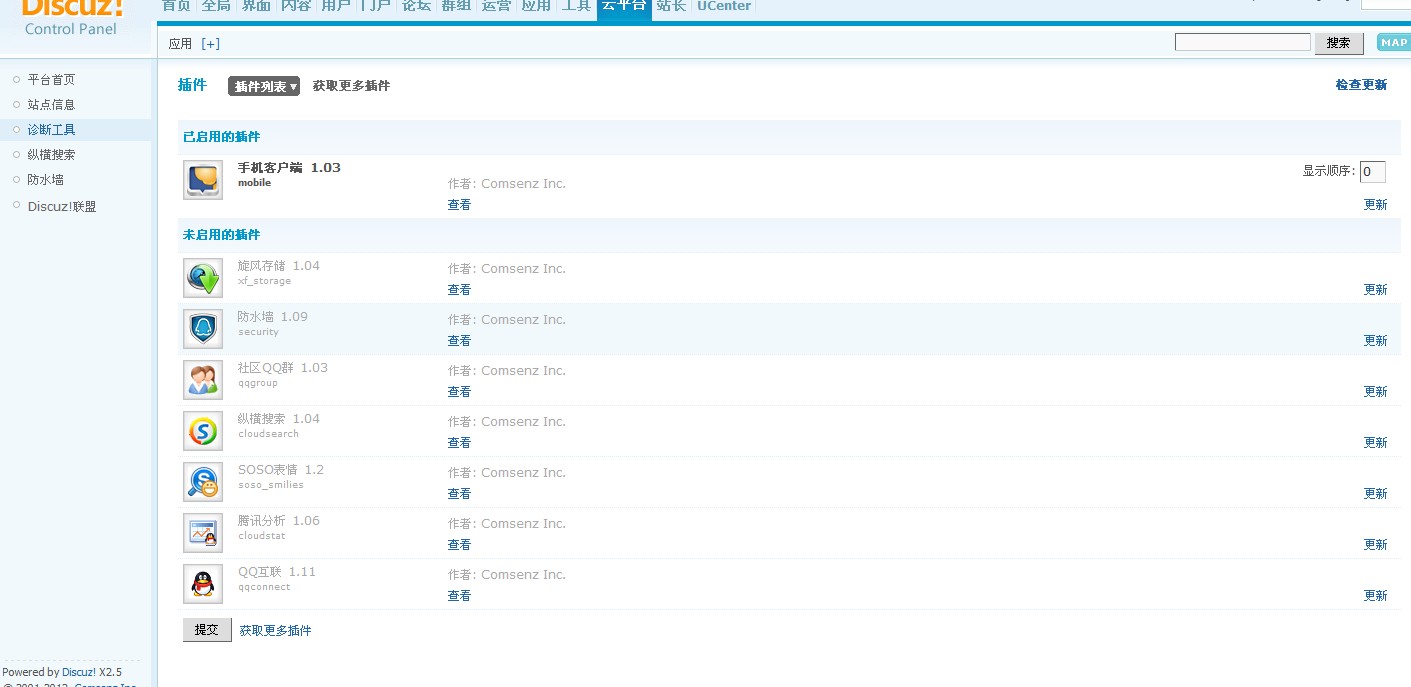
Task: Click 更新 for cloudsearch plugin
Action: (x=1376, y=443)
